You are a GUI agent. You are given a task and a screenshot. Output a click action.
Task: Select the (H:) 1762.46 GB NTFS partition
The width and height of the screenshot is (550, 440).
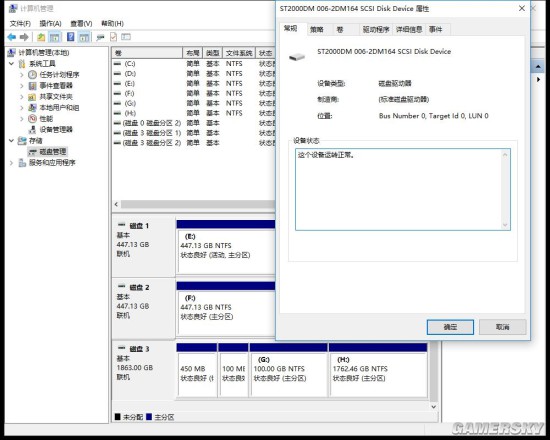[x=378, y=371]
